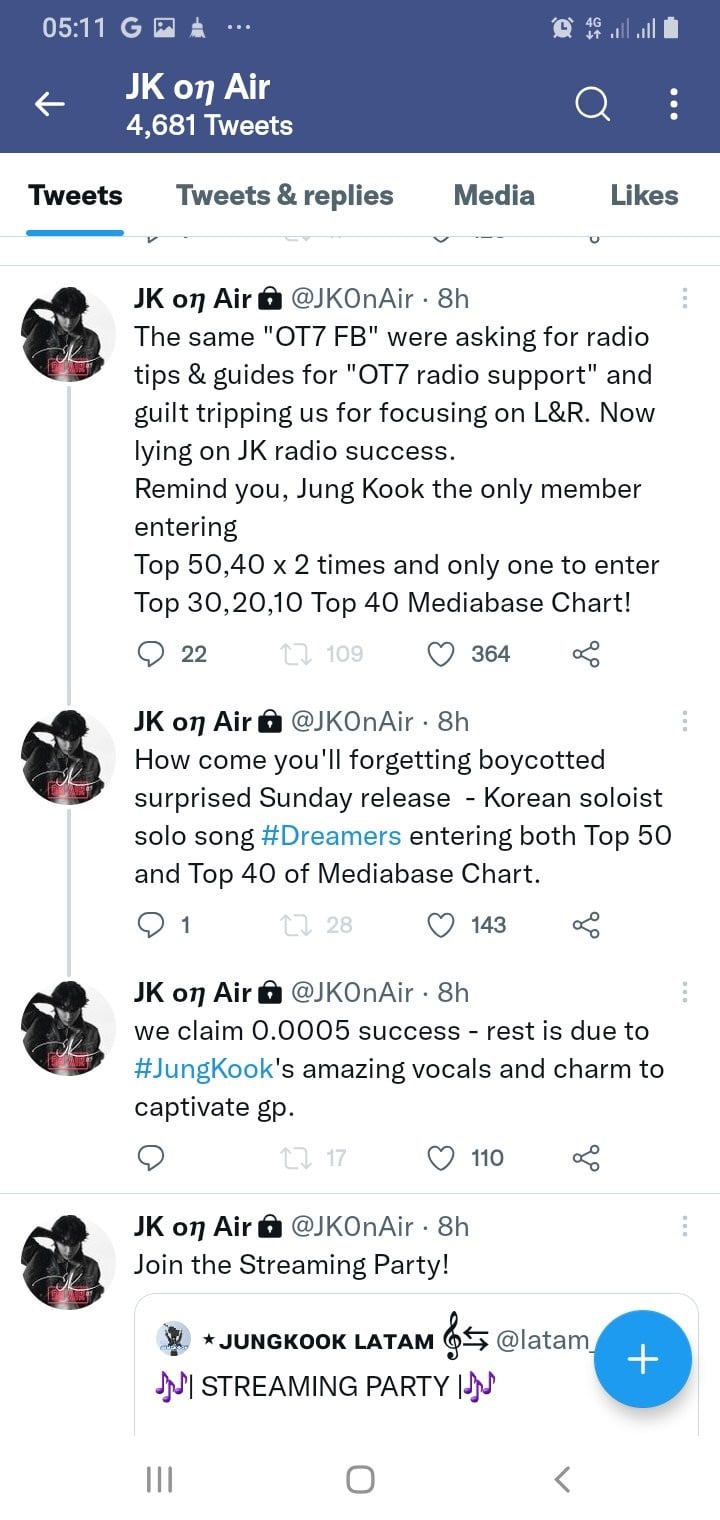Retweet the Dreamers tweet with 28 retweets
The width and height of the screenshot is (720, 1520).
pyautogui.click(x=296, y=925)
